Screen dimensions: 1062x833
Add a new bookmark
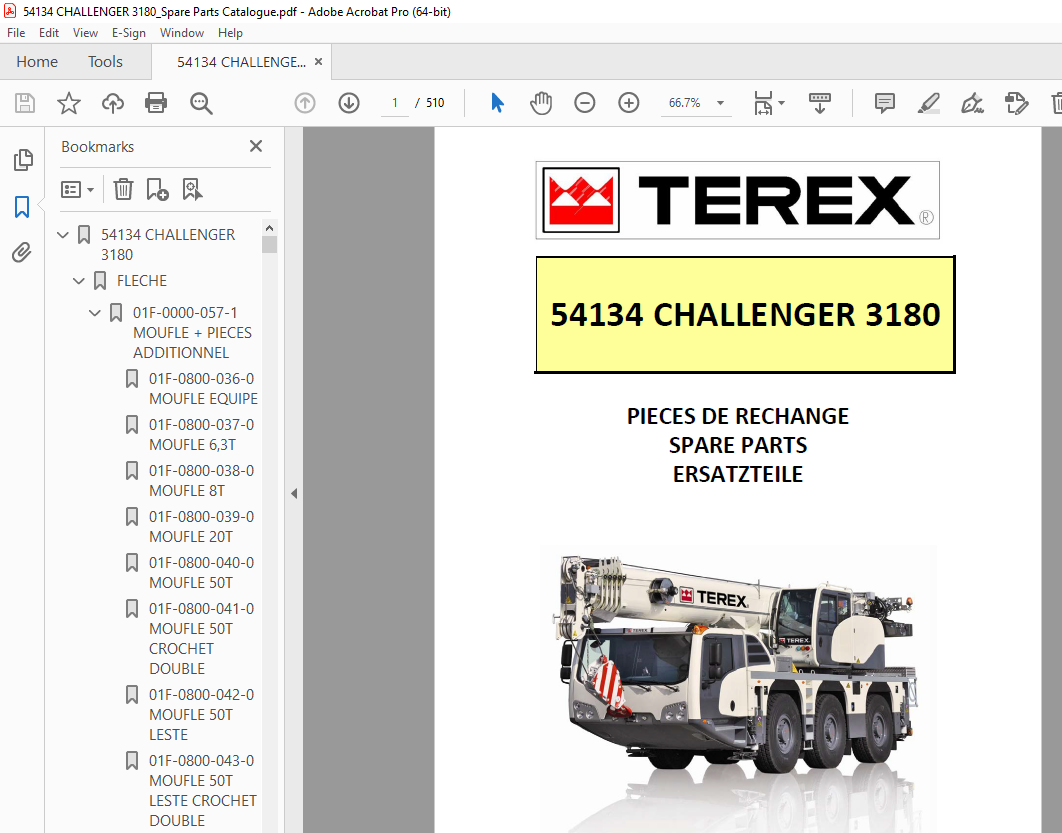[x=157, y=189]
